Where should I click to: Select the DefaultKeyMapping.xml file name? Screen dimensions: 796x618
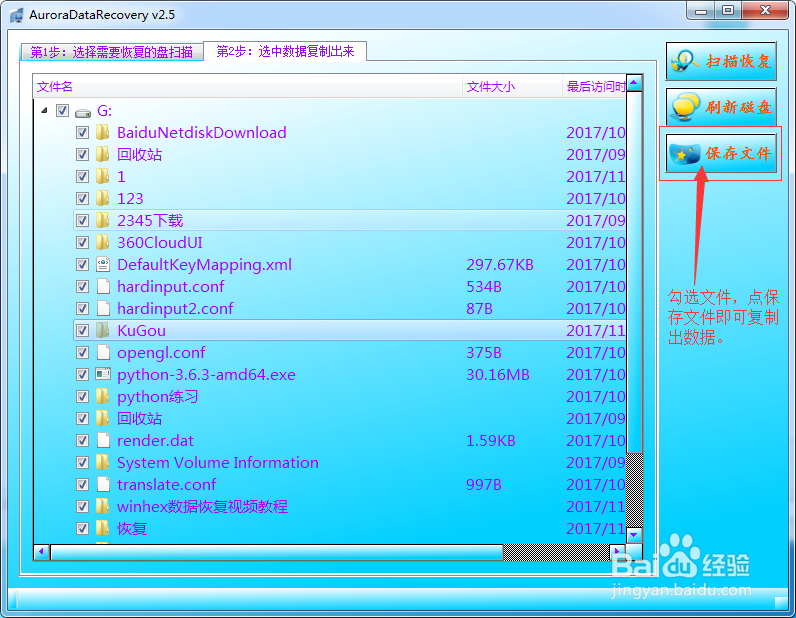click(x=204, y=265)
